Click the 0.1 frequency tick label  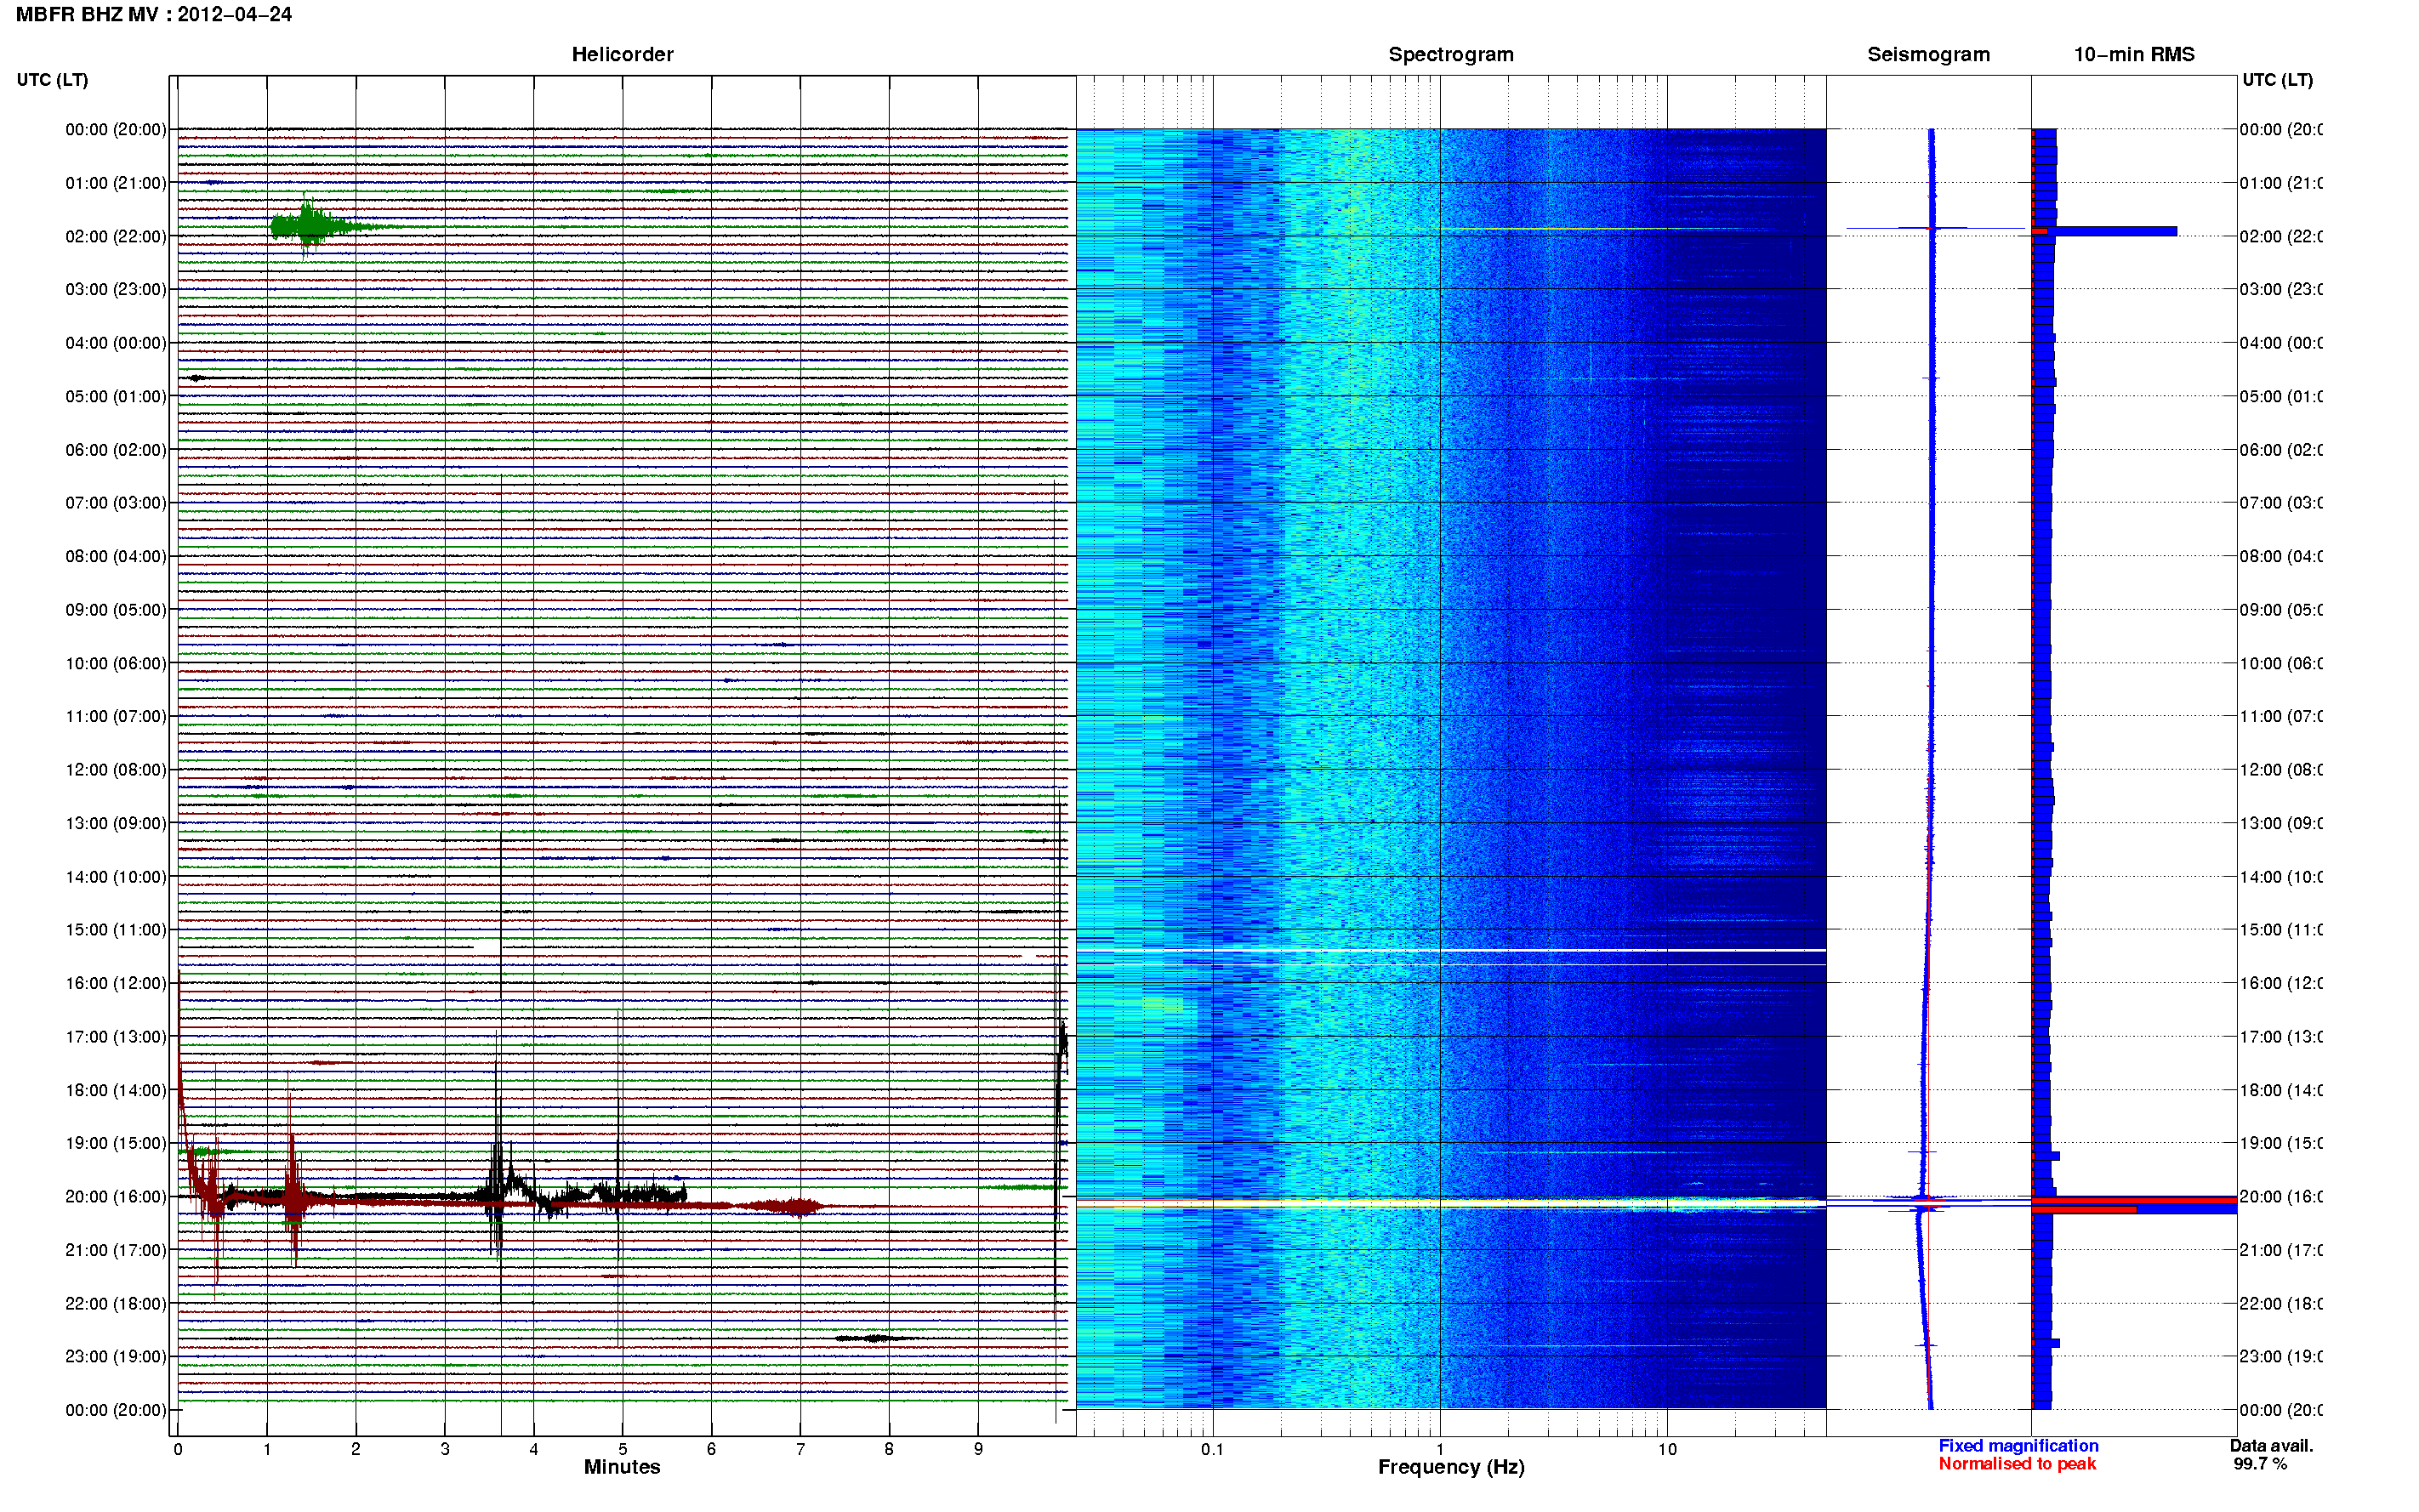[x=1212, y=1449]
